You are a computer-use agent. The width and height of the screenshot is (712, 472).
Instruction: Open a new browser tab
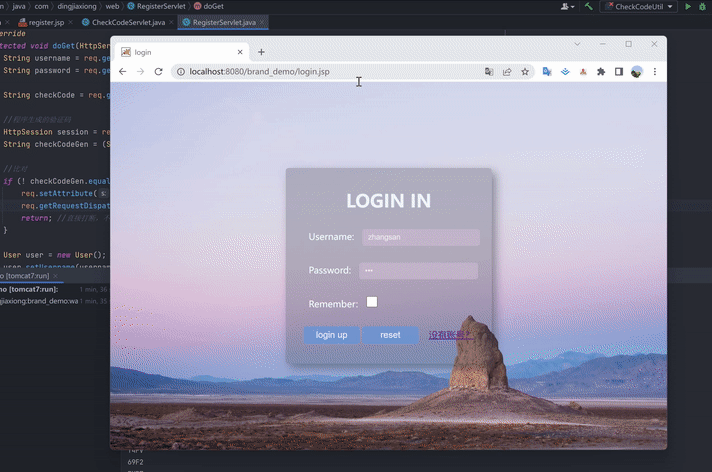[x=261, y=52]
